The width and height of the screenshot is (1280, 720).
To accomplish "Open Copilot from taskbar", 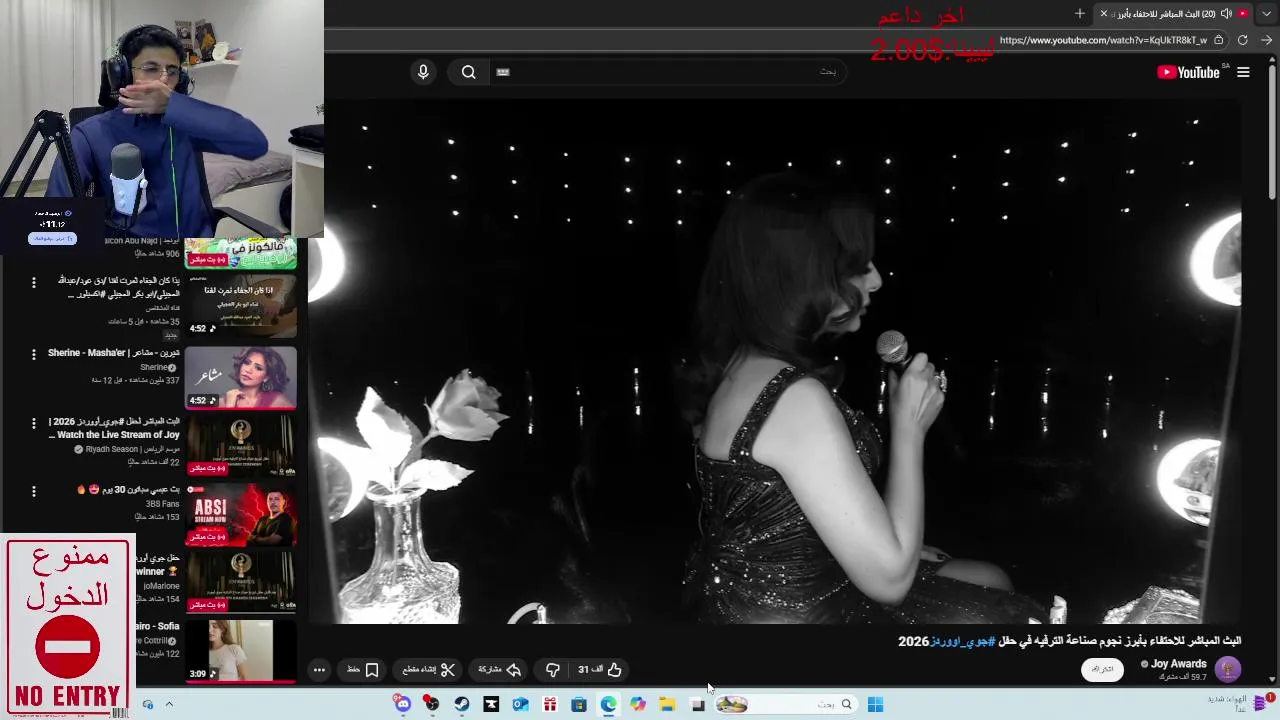I will pos(637,704).
